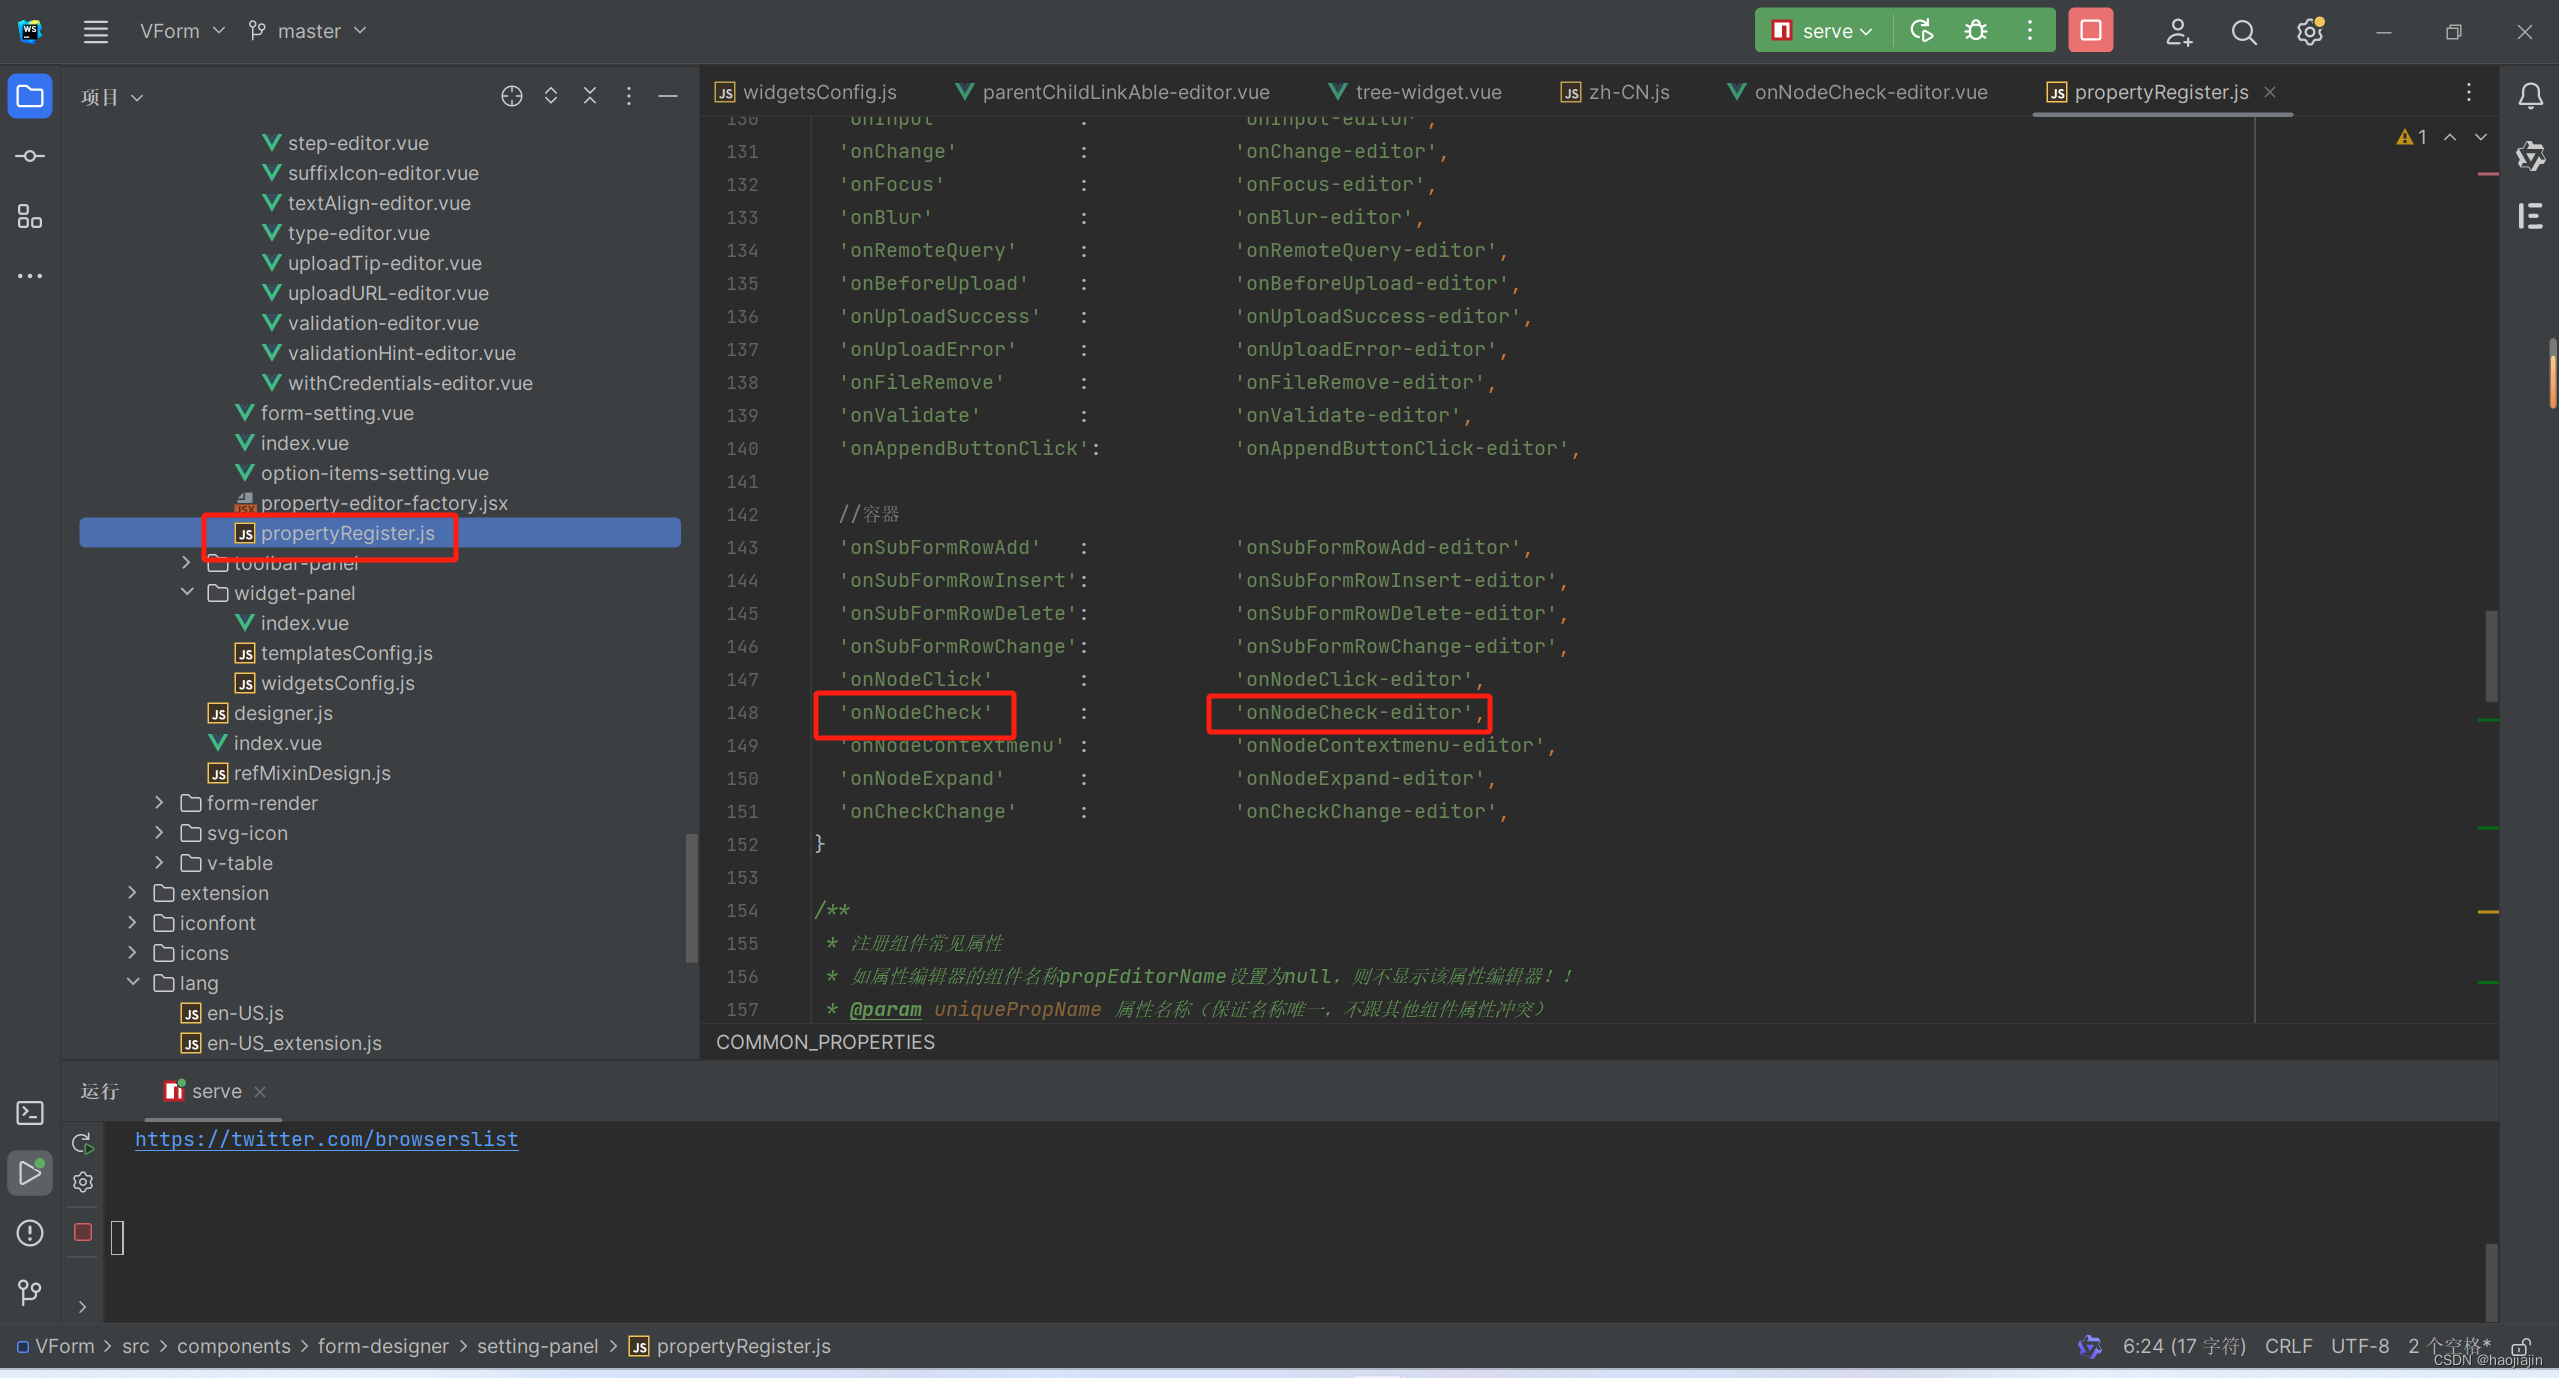Toggle the Project tool window folder button

pos(30,96)
